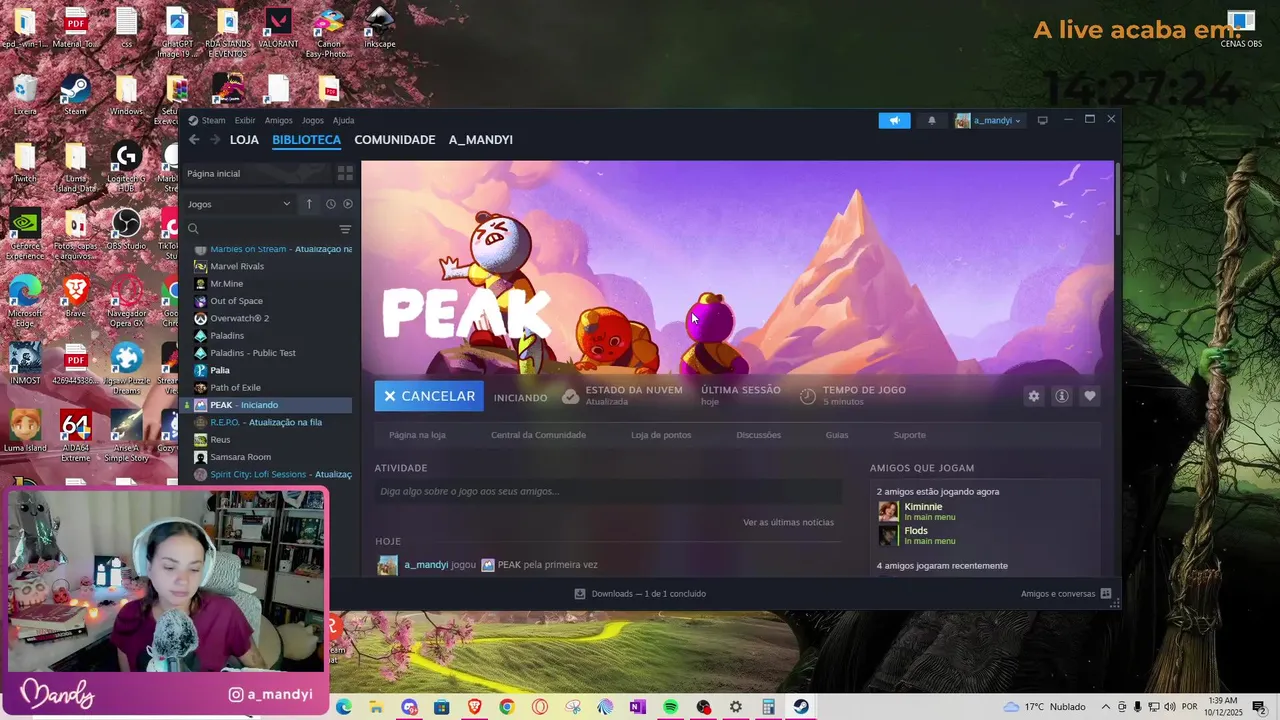Open Inkscape desktop shortcut

379,27
